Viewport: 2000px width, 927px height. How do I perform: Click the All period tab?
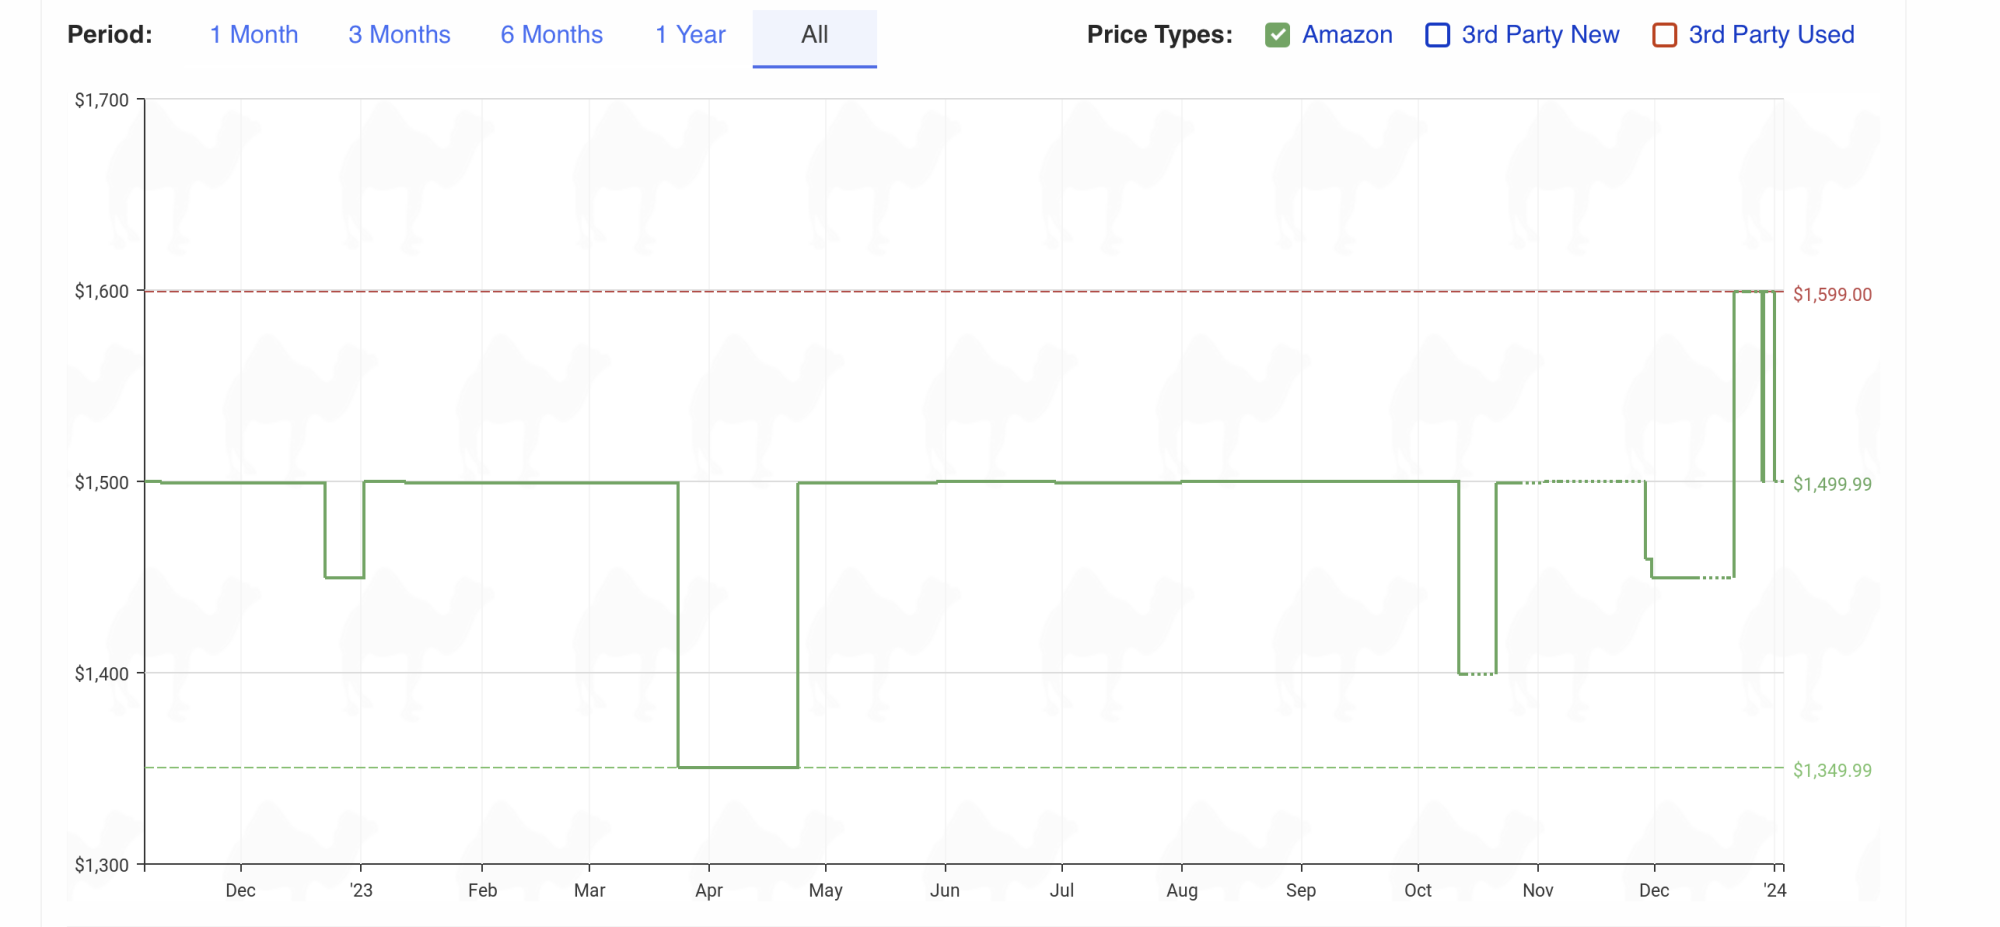pyautogui.click(x=814, y=35)
